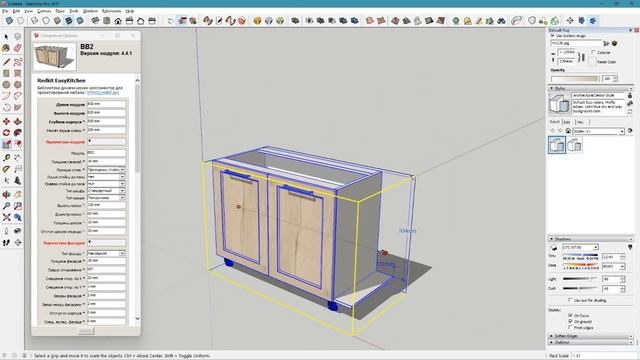Screen dimensions: 640x360
Task: Open the File menu
Action: [x=5, y=11]
